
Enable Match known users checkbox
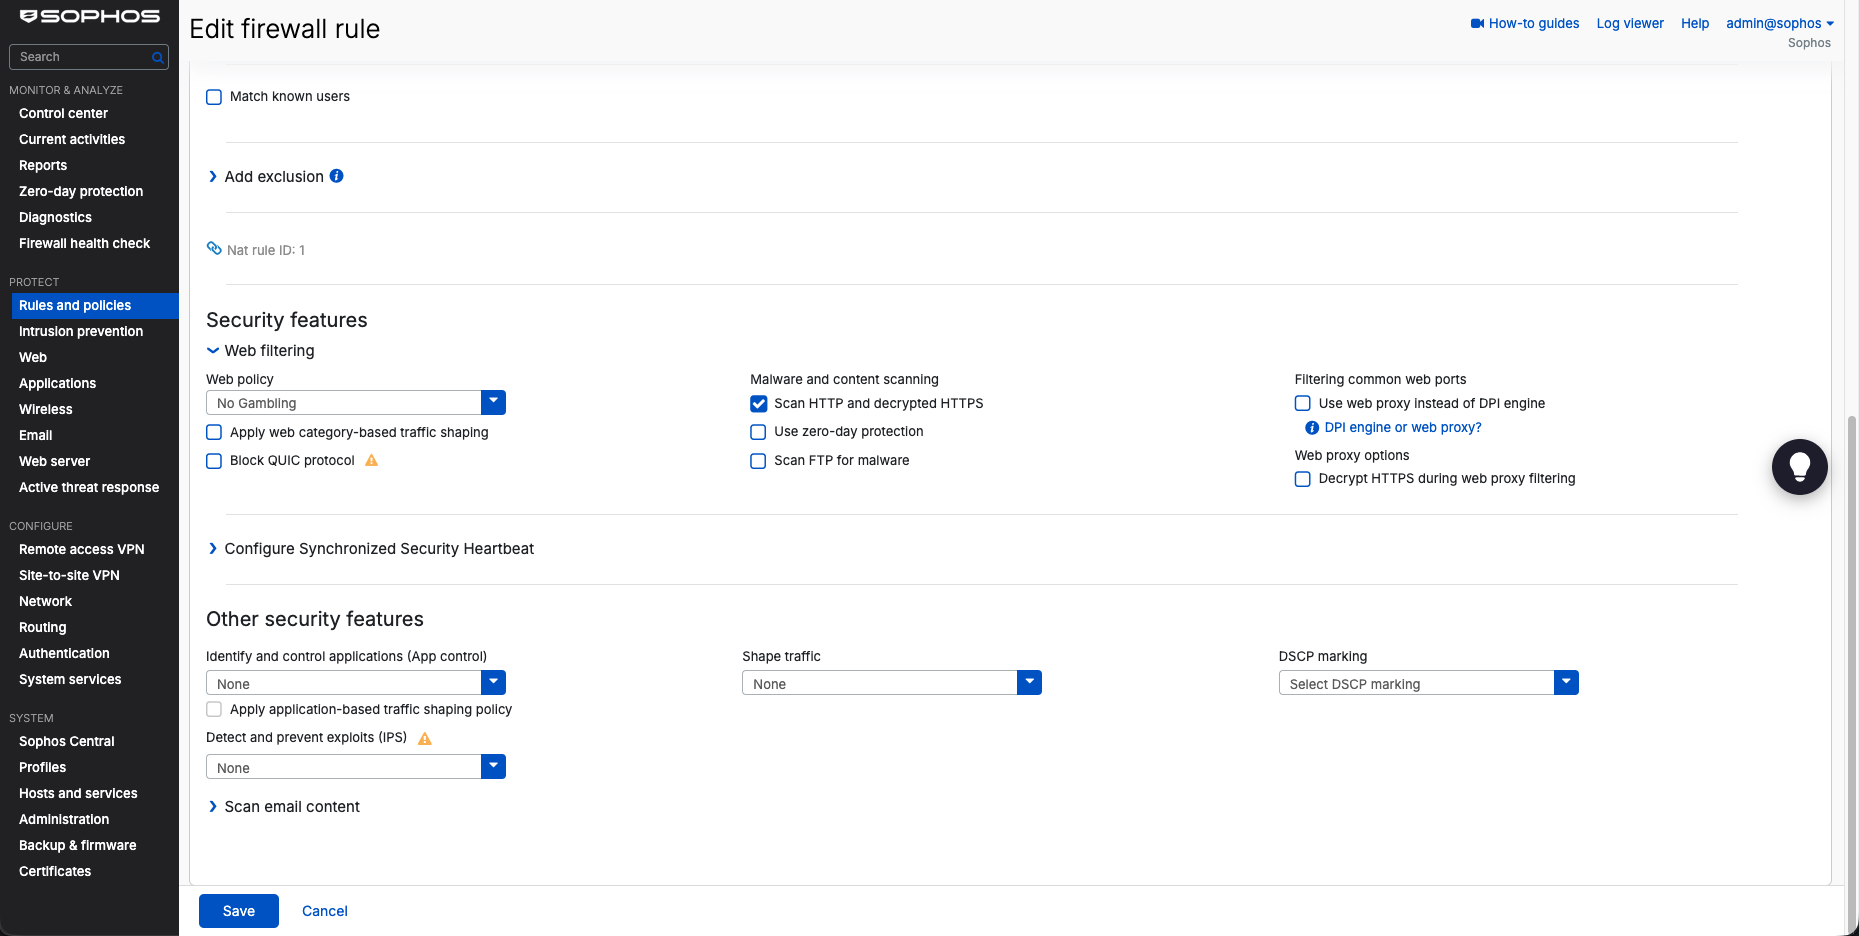[x=214, y=97]
